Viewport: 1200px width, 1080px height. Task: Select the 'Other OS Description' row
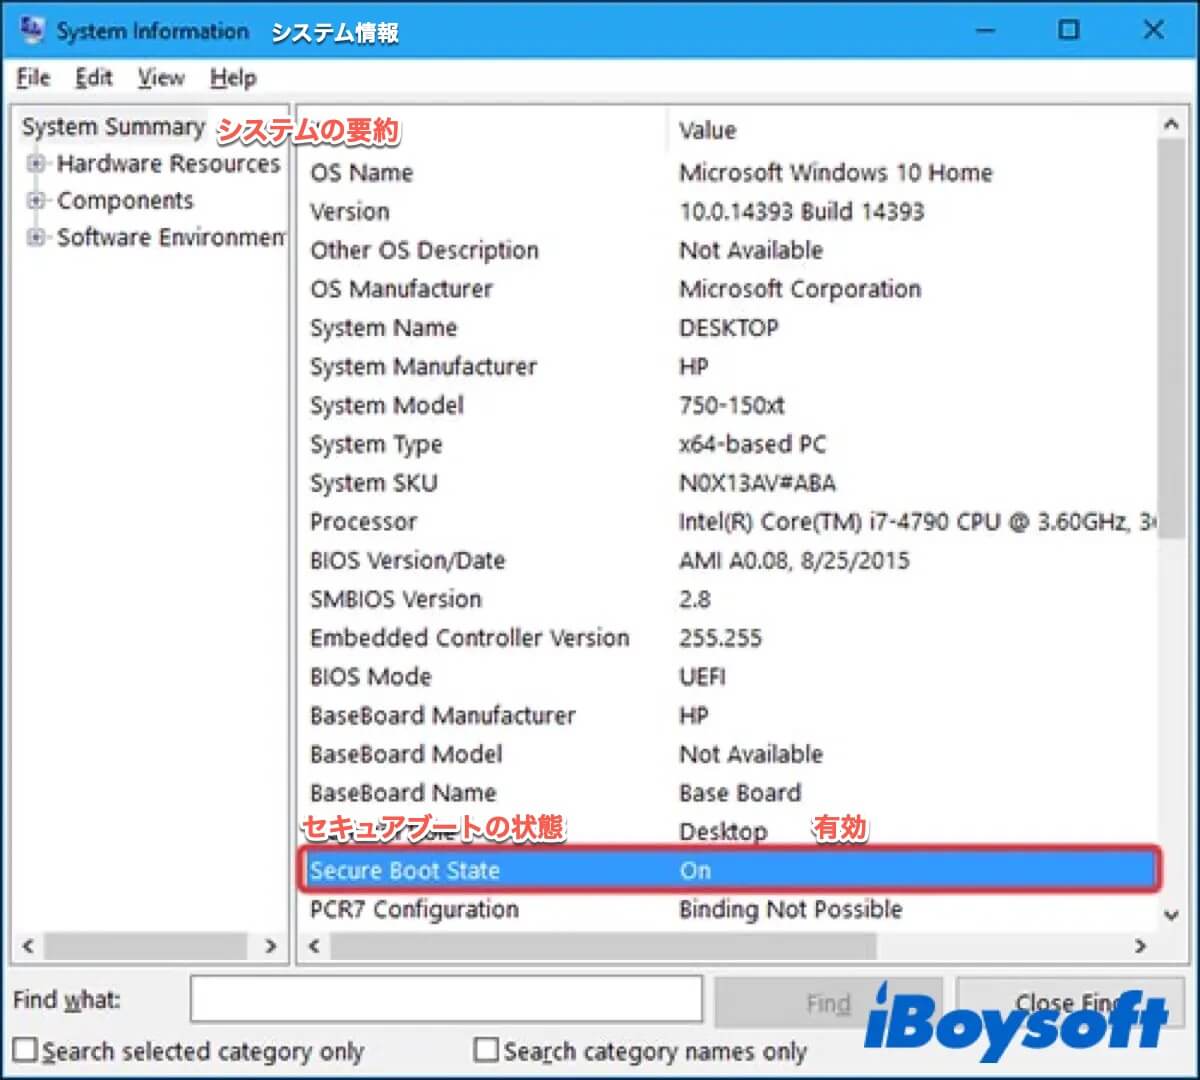tap(729, 250)
